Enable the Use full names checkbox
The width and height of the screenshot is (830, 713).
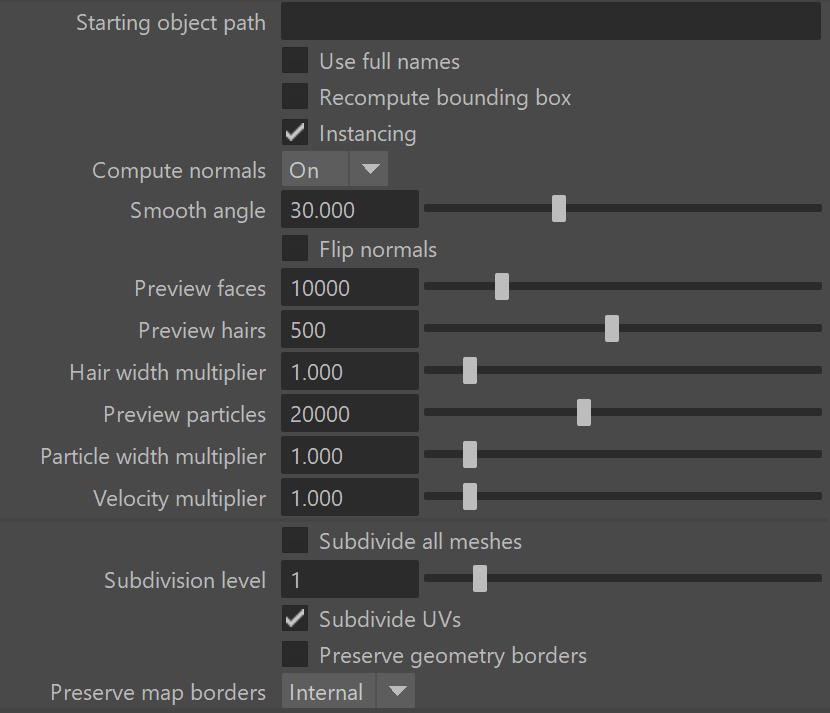click(295, 60)
